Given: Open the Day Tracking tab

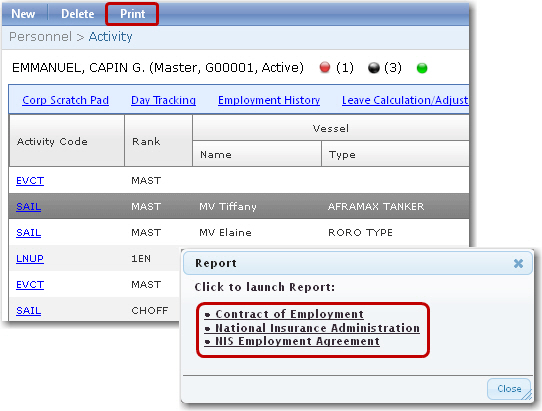Looking at the screenshot, I should [163, 100].
